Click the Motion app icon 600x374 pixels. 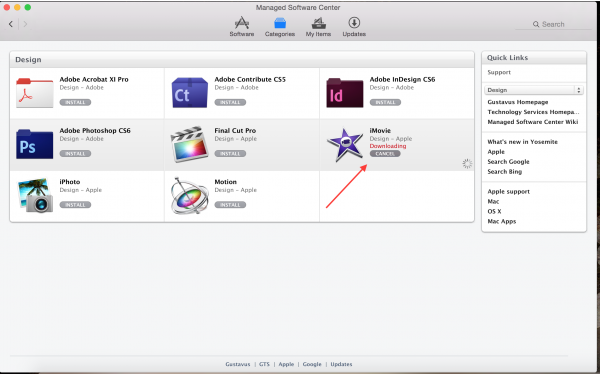tap(189, 195)
